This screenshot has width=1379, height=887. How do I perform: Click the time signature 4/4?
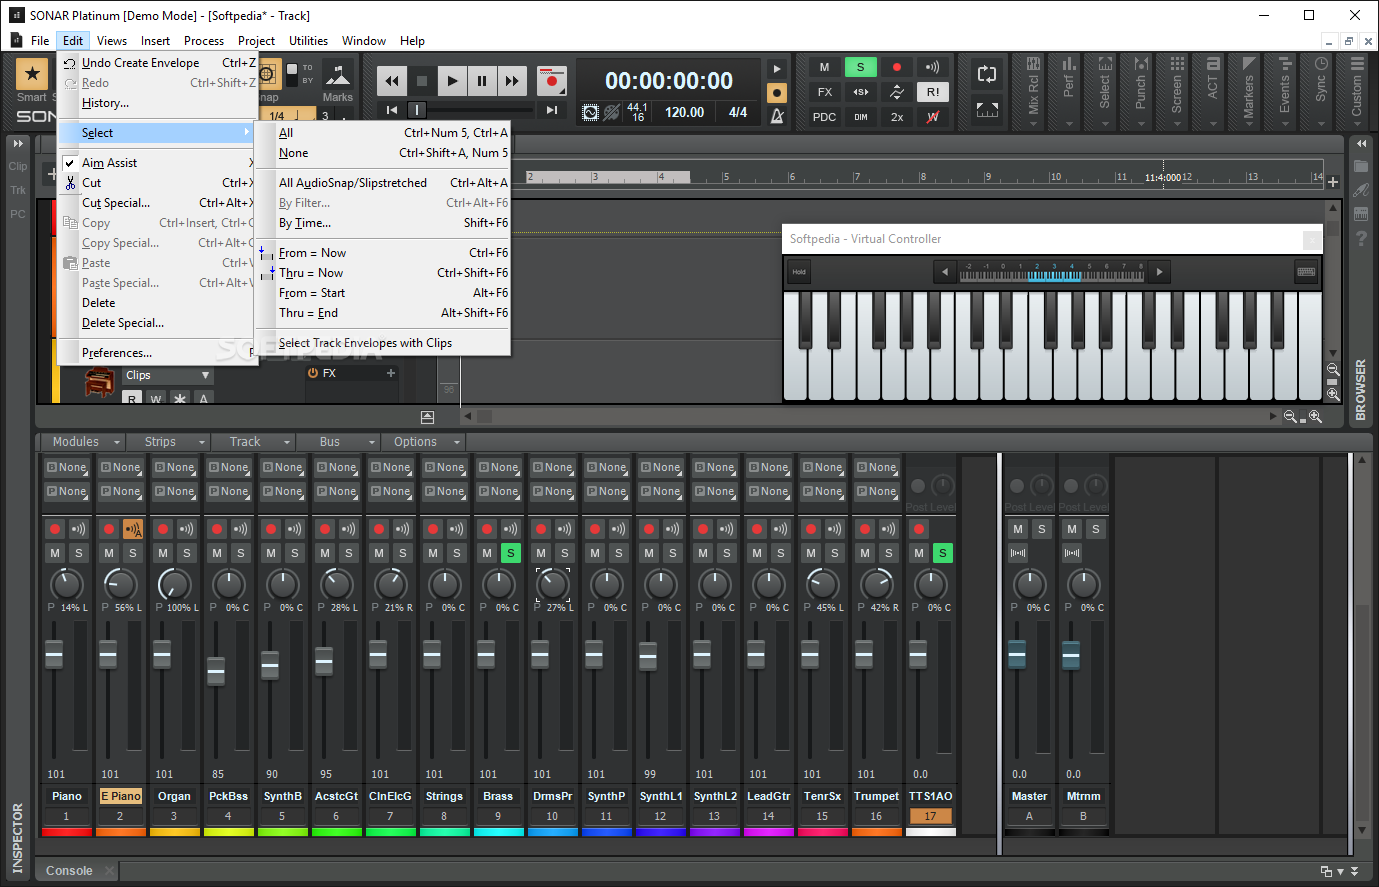738,113
